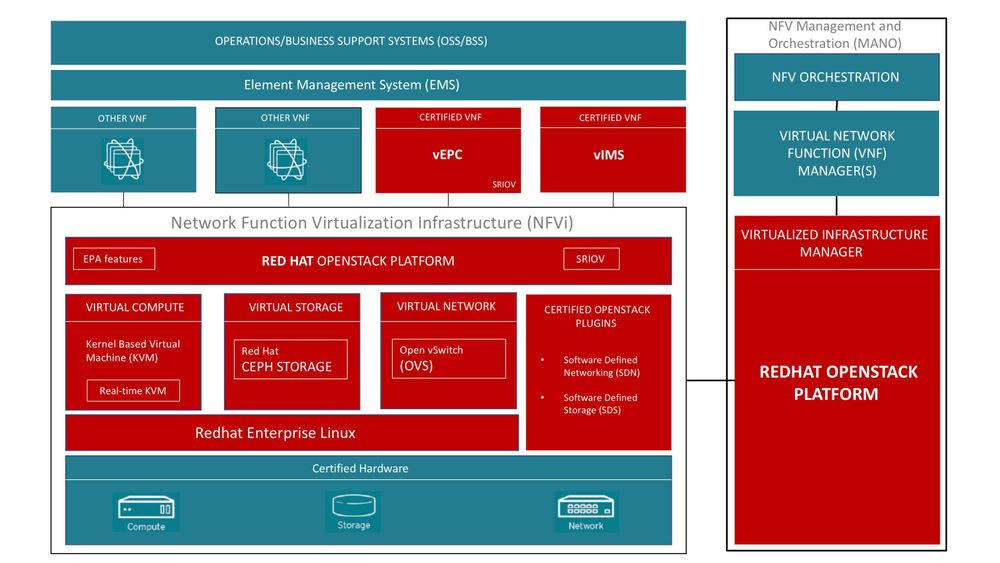Click the VIRTUAL STORAGE header

click(292, 307)
